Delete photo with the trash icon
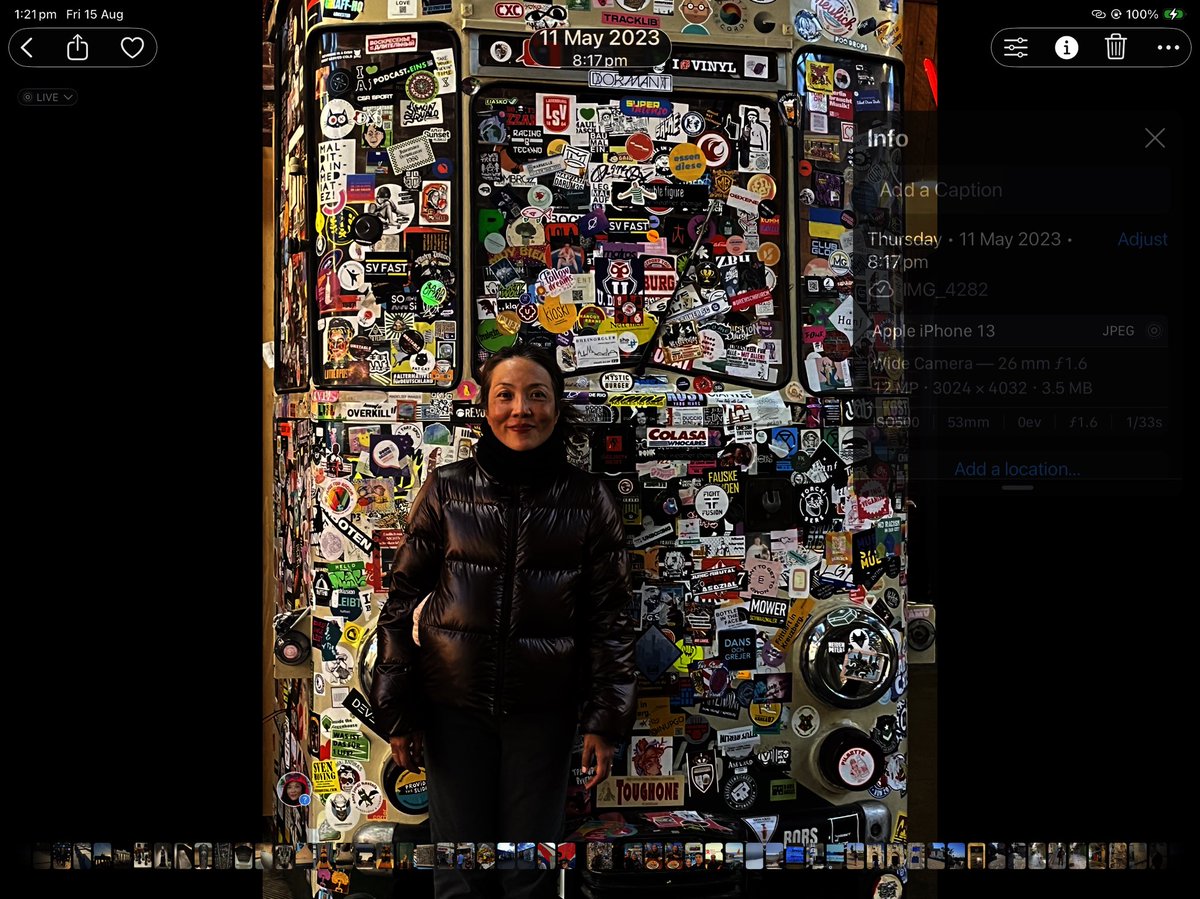1200x899 pixels. pos(1116,47)
